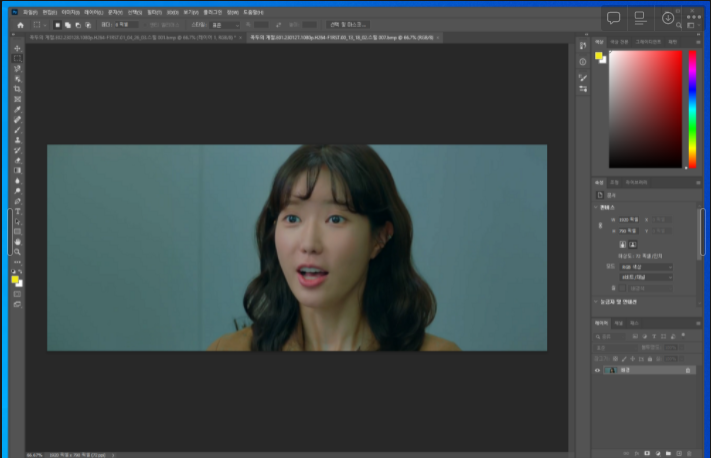Select the Crop tool
The width and height of the screenshot is (711, 458).
tap(17, 89)
